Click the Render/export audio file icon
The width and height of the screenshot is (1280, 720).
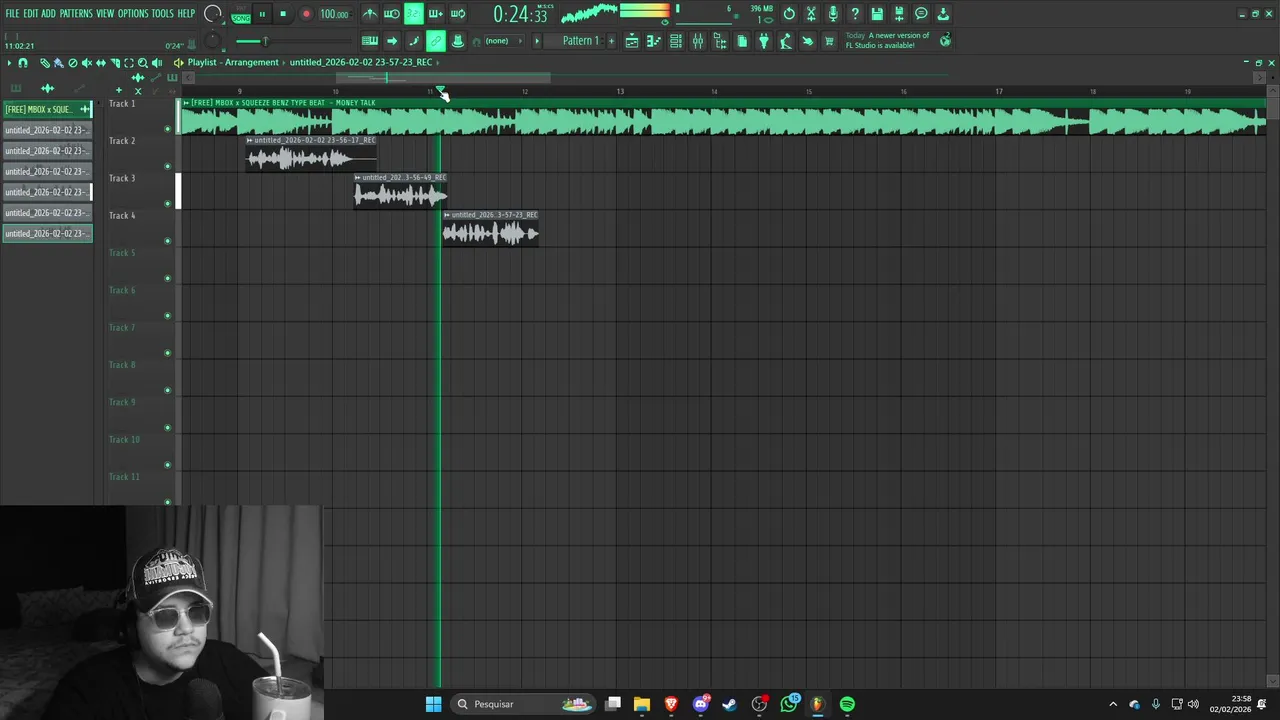coord(899,14)
